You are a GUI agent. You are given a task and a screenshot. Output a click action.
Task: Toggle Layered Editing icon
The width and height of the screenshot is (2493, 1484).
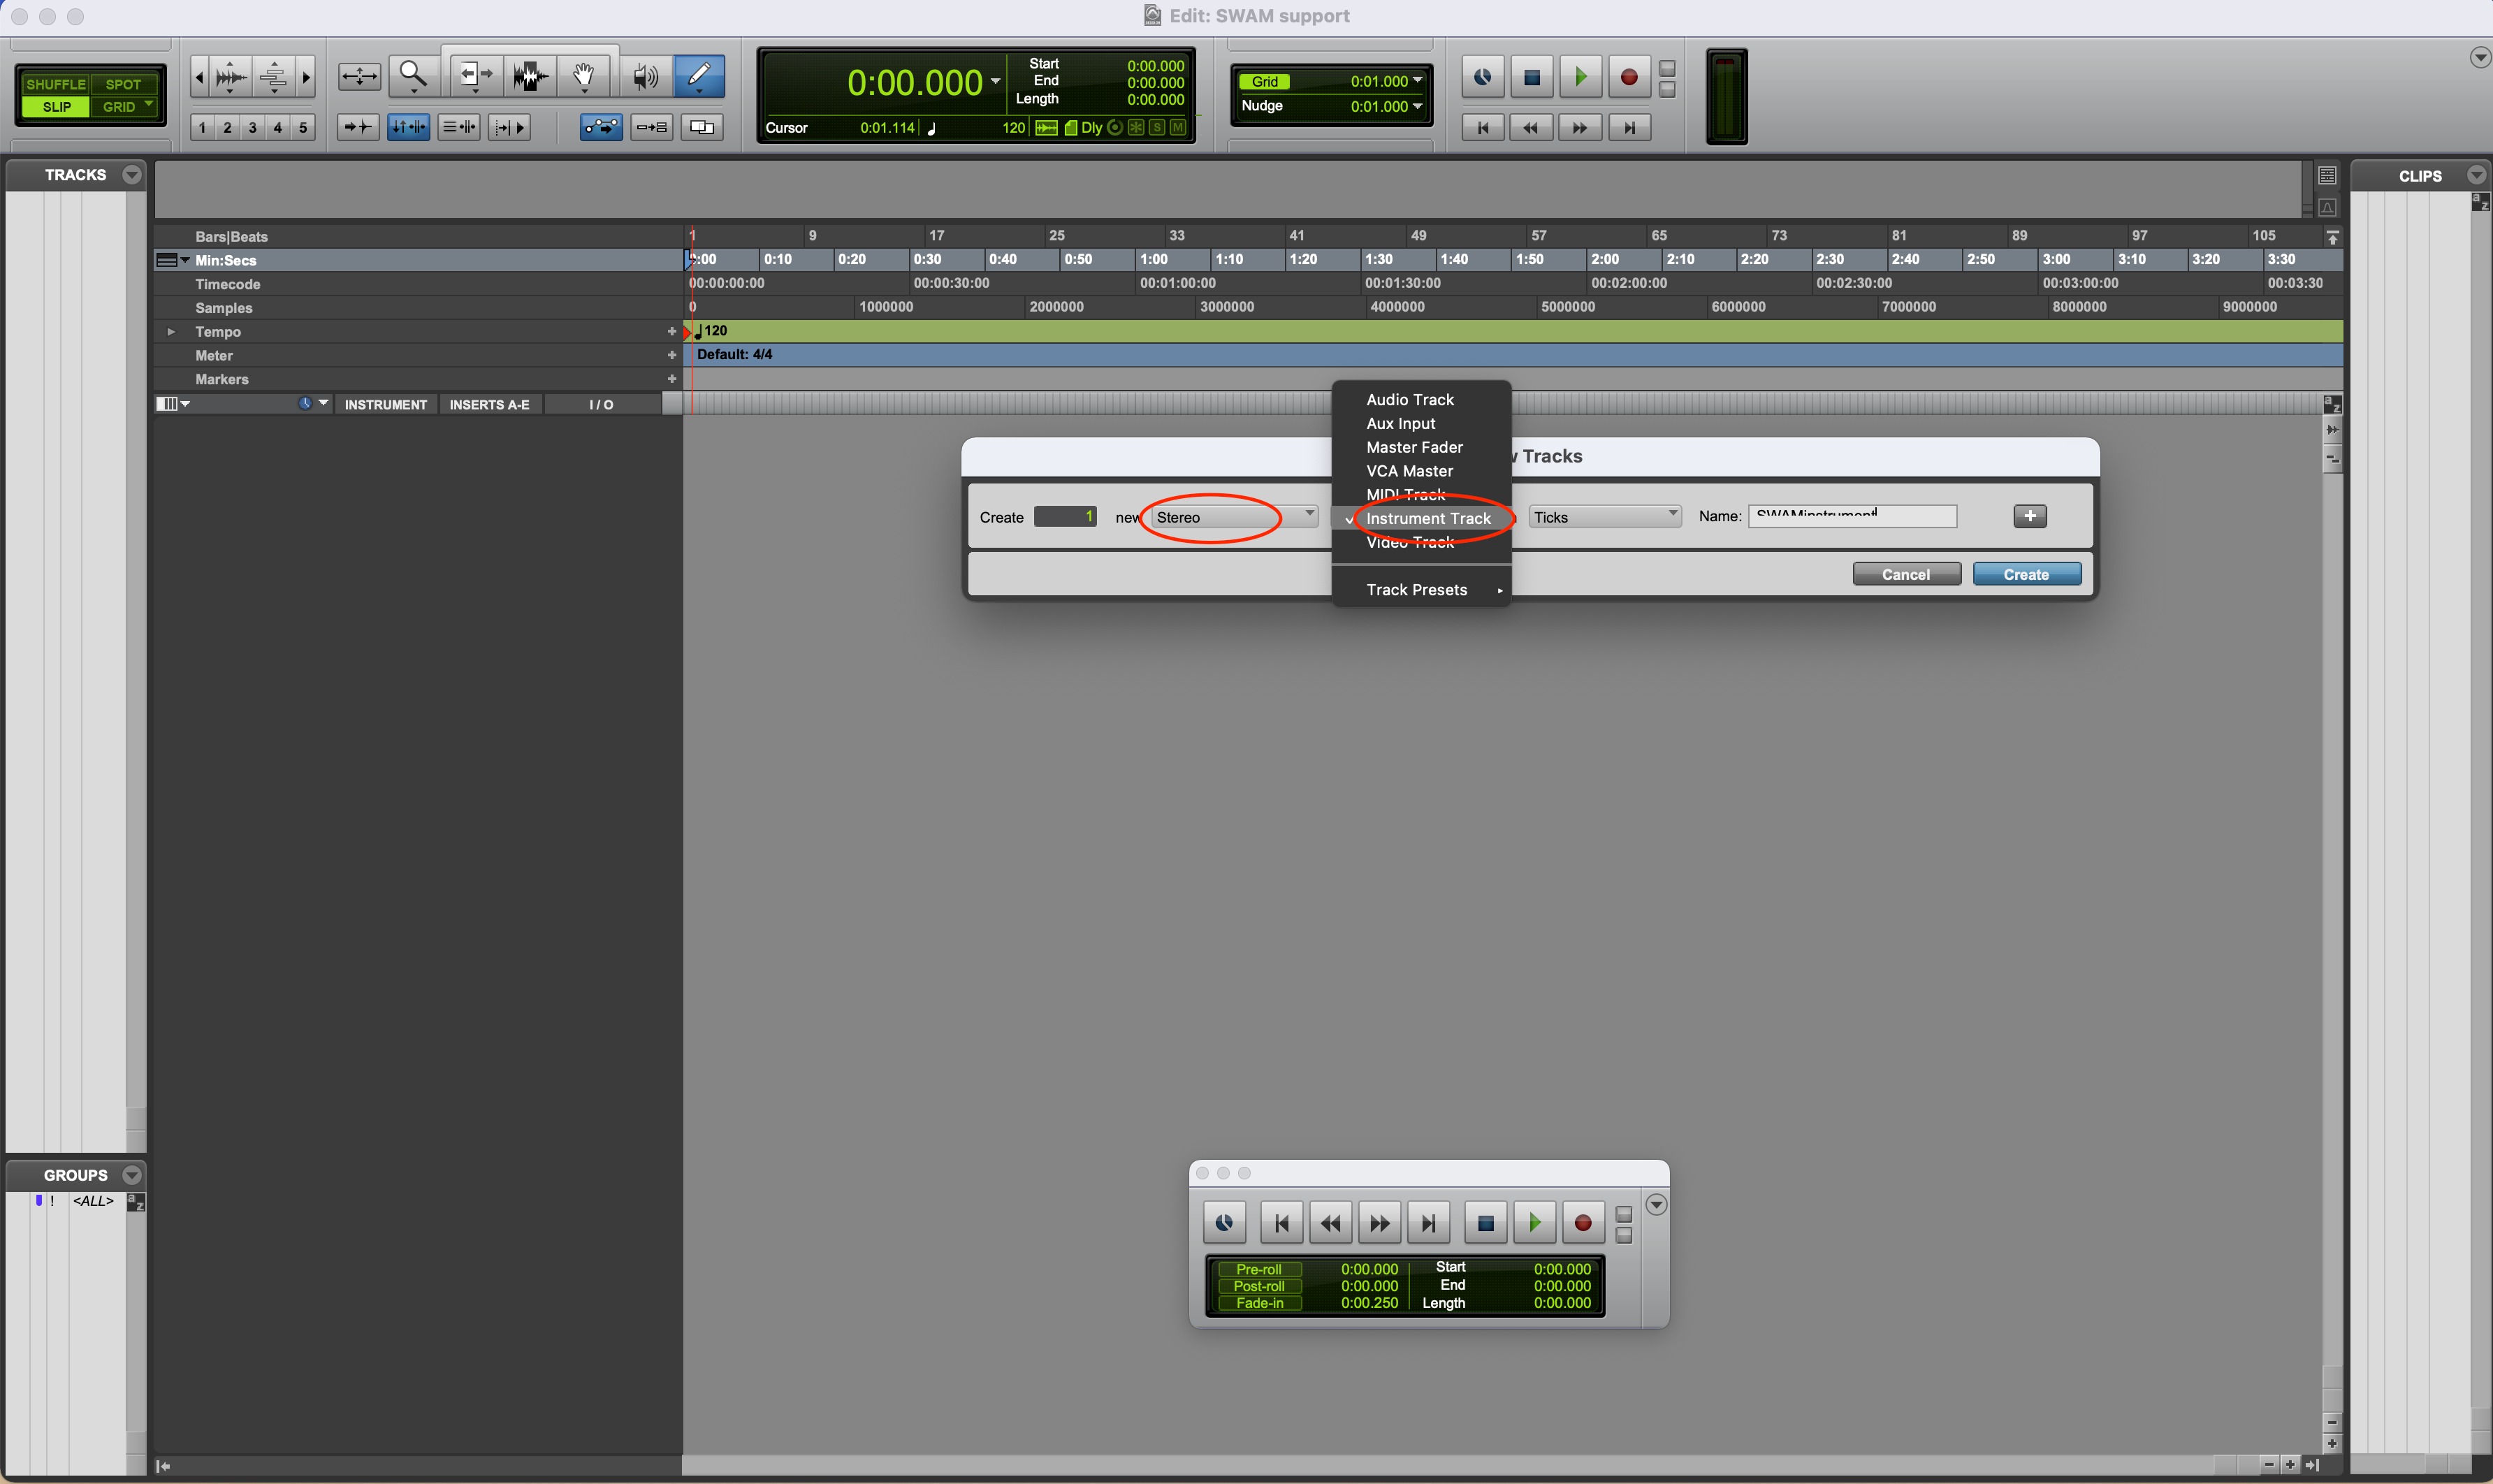[x=702, y=128]
